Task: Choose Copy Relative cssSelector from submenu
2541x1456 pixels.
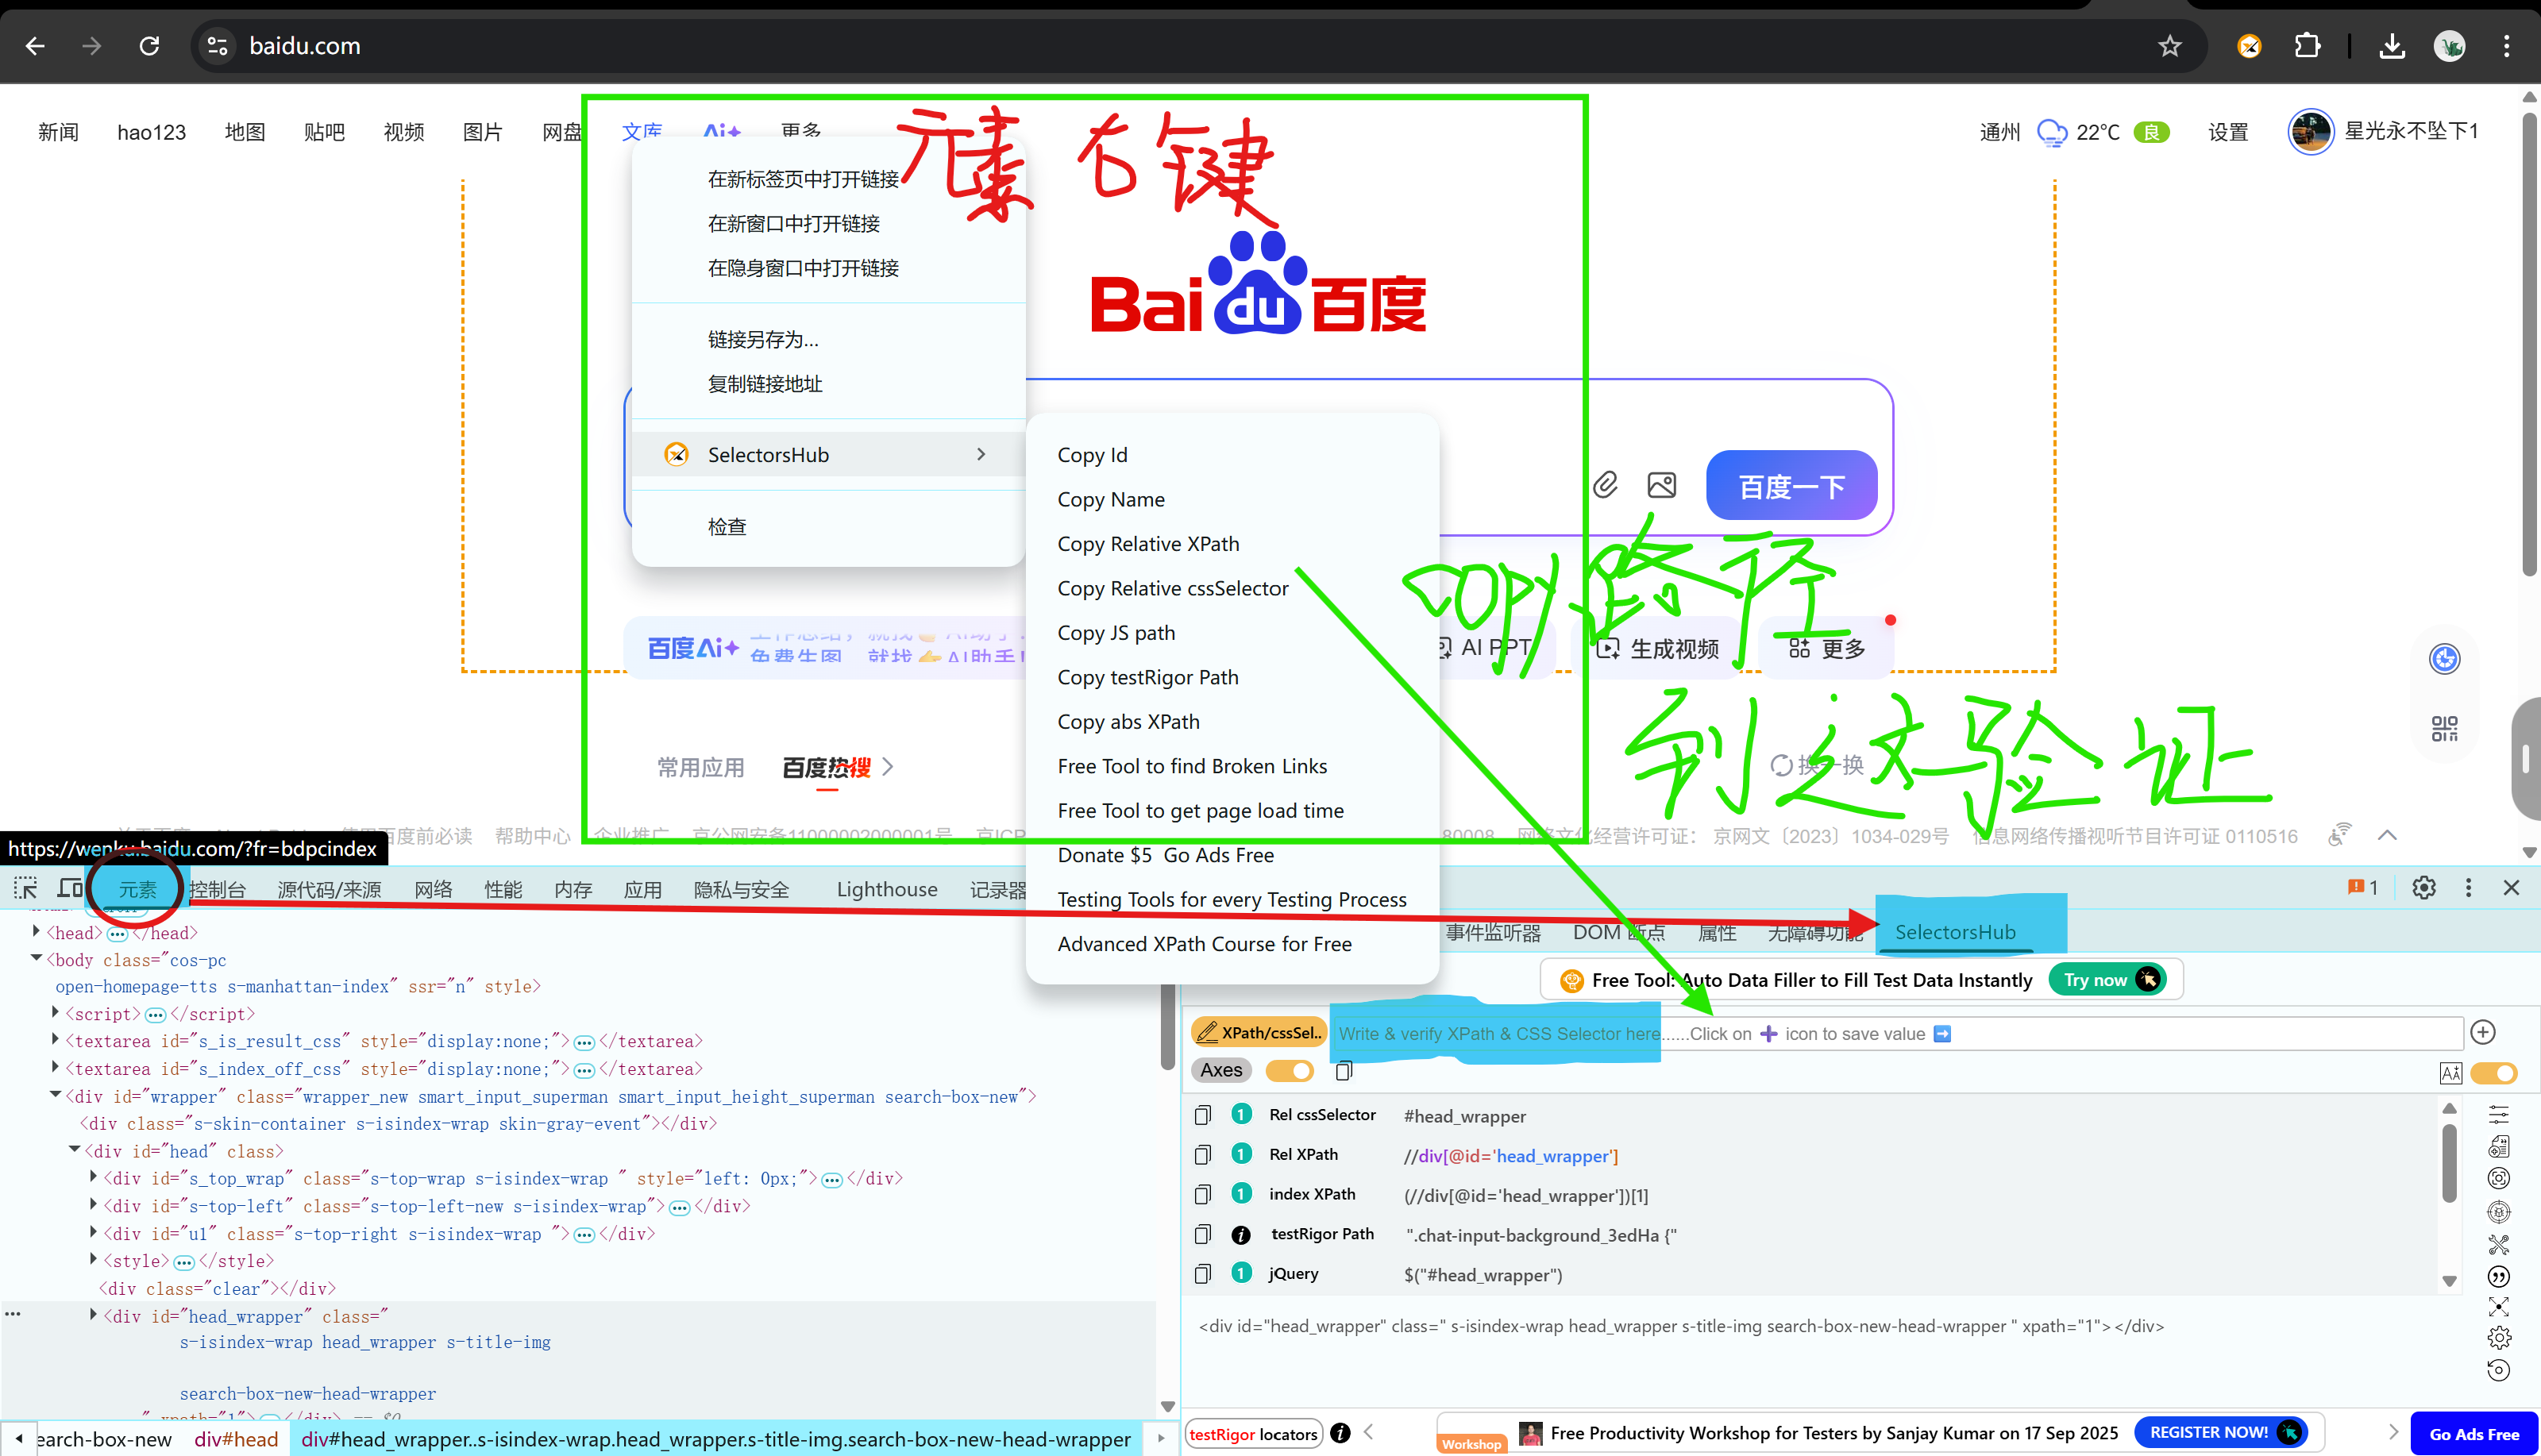Action: (x=1173, y=589)
